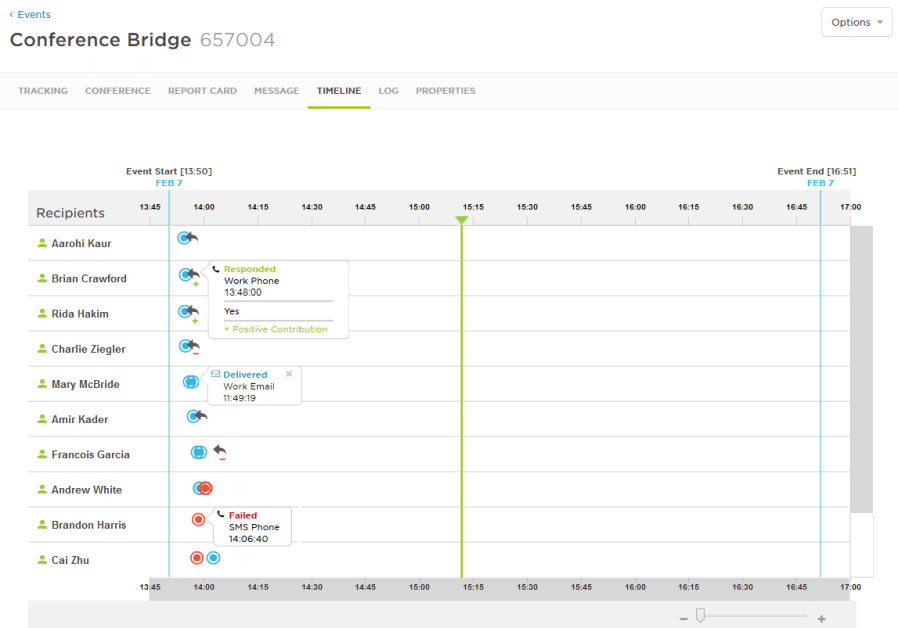The image size is (898, 628).
Task: Select Mary McBride's delivered message marker
Action: (x=191, y=381)
